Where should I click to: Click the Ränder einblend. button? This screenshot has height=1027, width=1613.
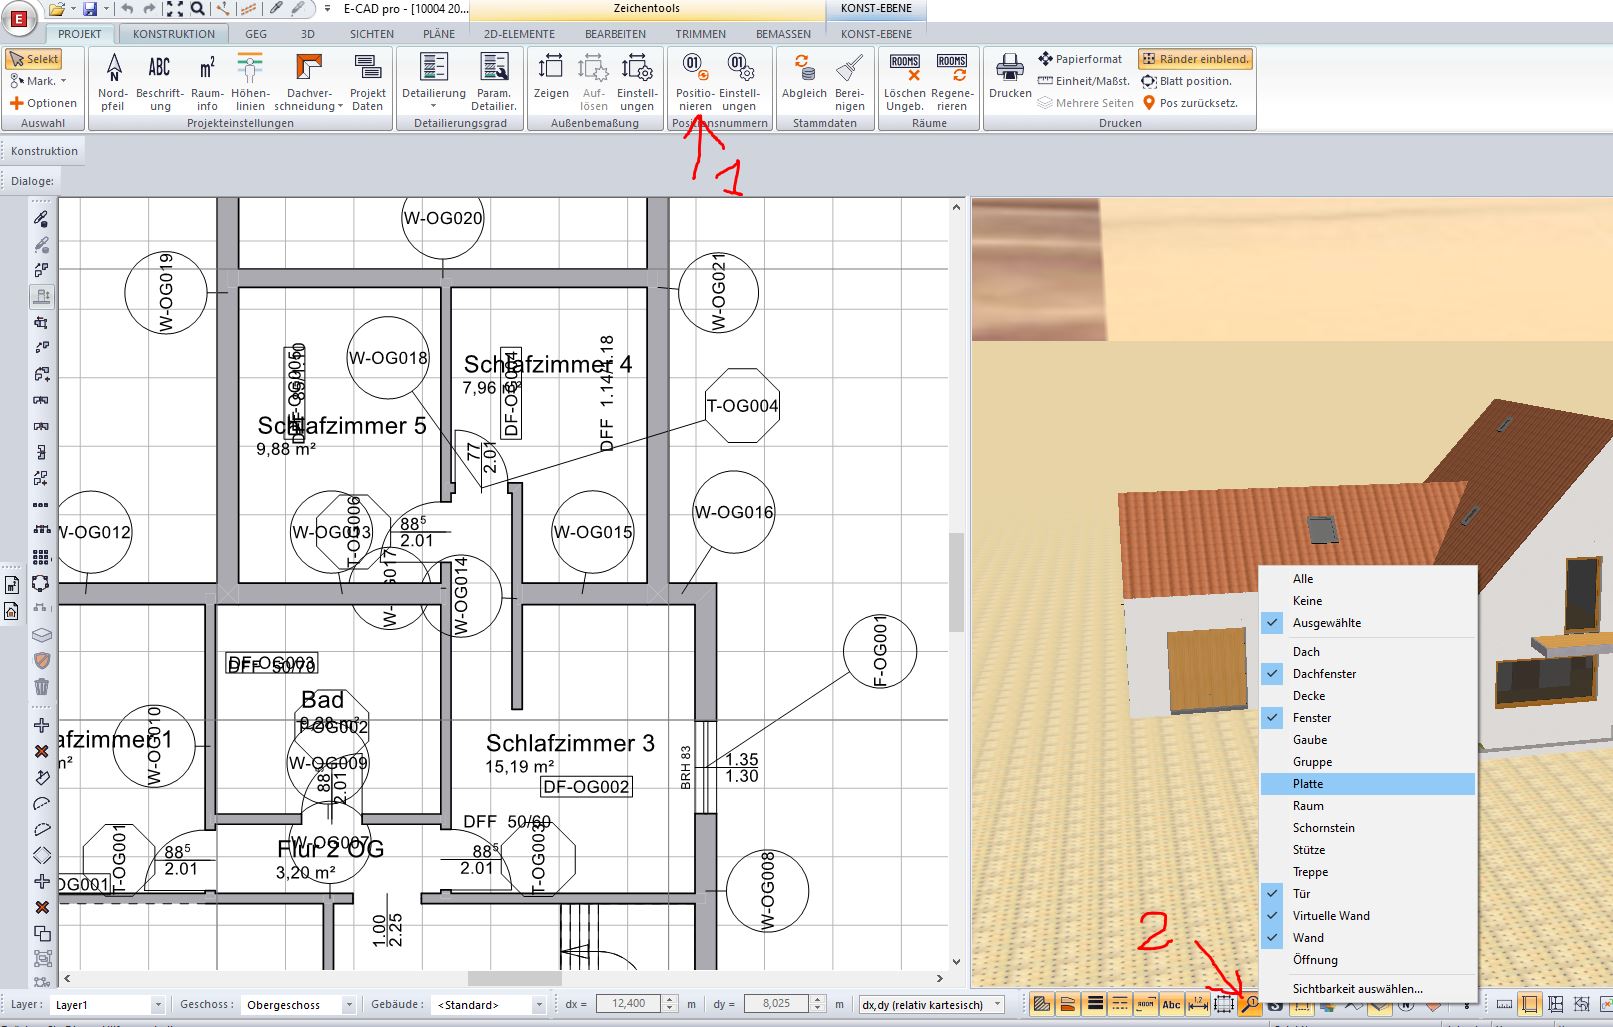pyautogui.click(x=1195, y=59)
